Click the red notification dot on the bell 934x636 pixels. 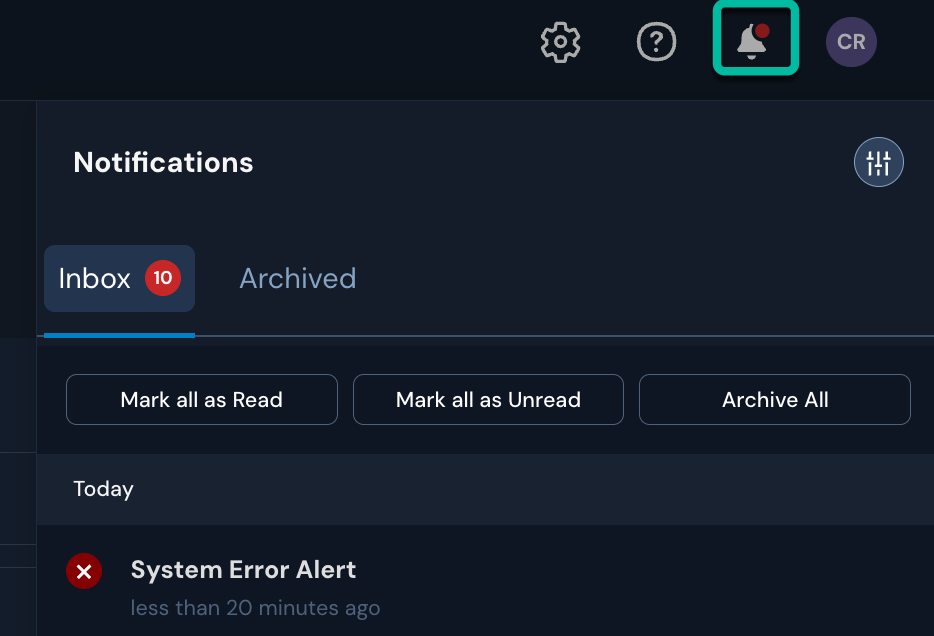coord(765,29)
